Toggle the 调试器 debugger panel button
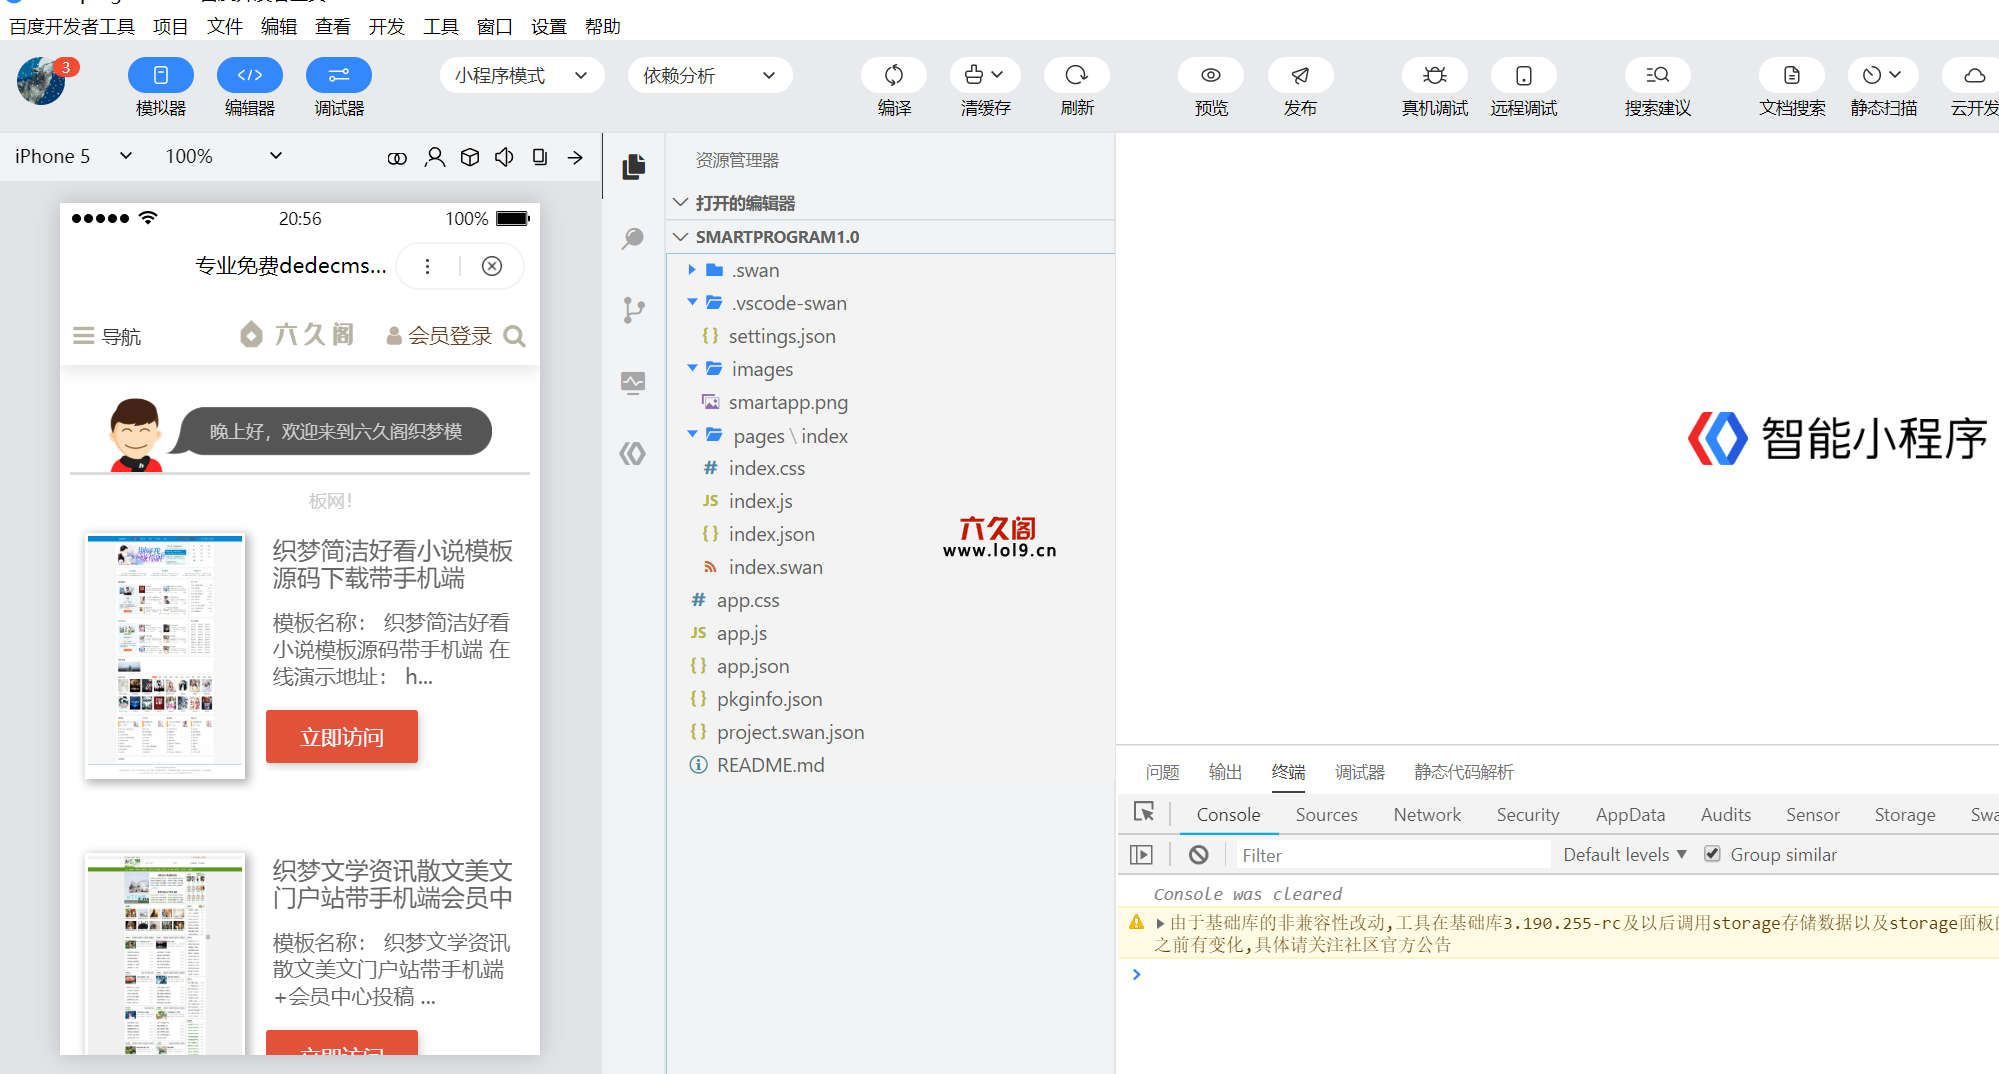Viewport: 1999px width, 1074px height. 338,75
